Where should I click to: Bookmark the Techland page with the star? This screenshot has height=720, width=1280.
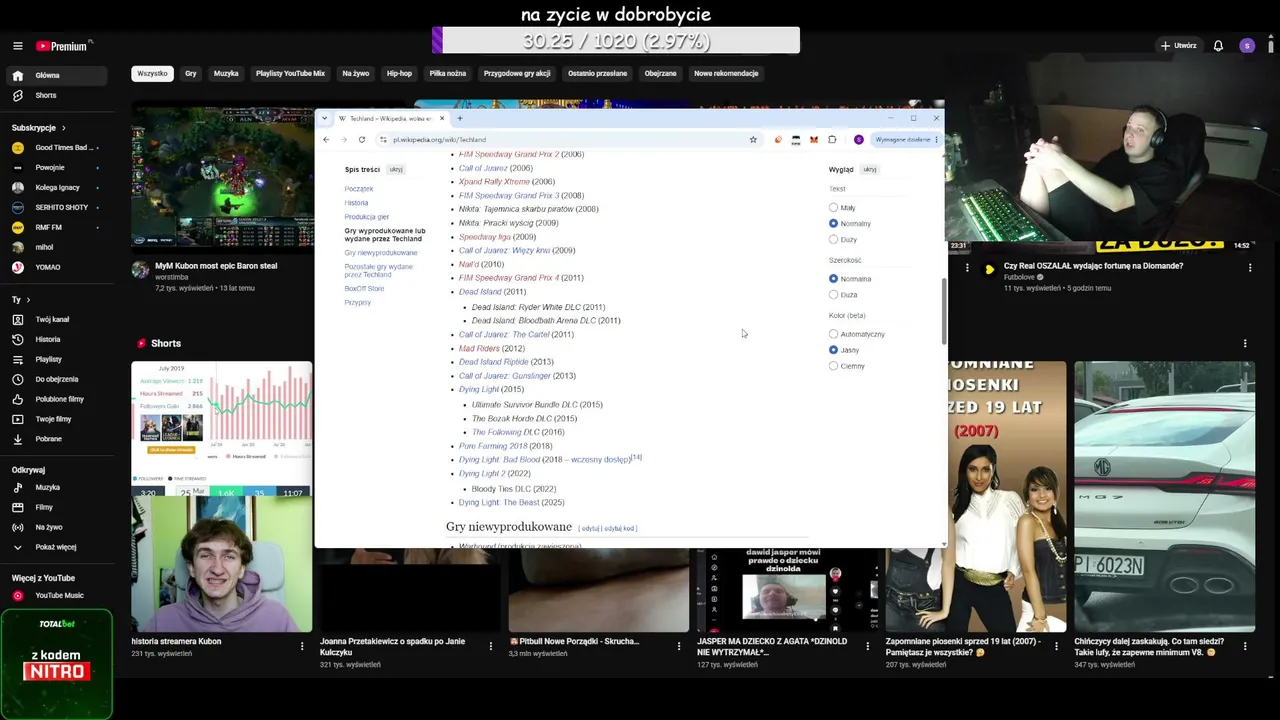tap(753, 140)
